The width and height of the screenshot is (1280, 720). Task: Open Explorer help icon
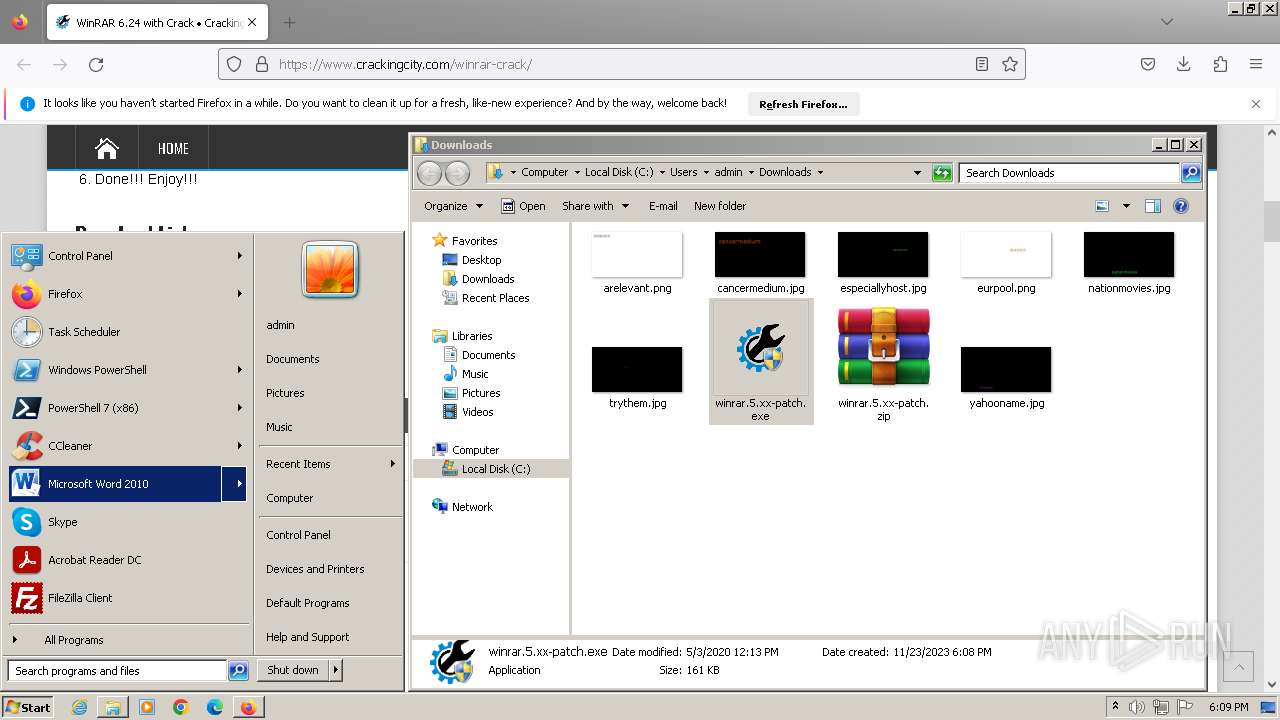[1181, 206]
